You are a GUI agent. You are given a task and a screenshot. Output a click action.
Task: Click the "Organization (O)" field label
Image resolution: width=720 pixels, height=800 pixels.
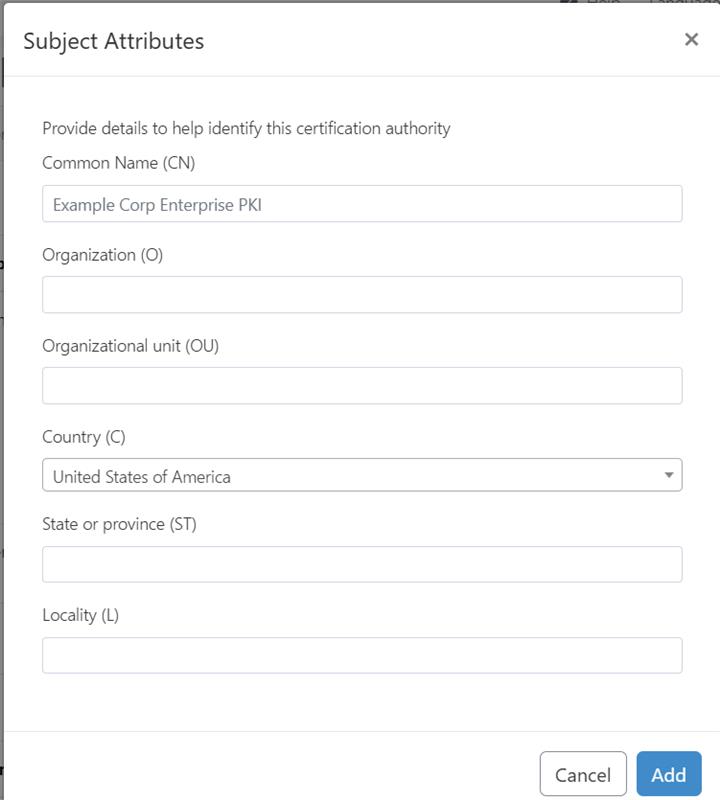[x=103, y=255]
